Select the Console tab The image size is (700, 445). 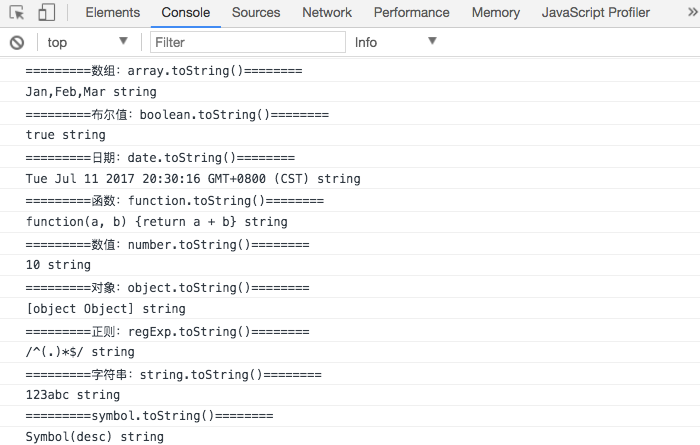185,12
